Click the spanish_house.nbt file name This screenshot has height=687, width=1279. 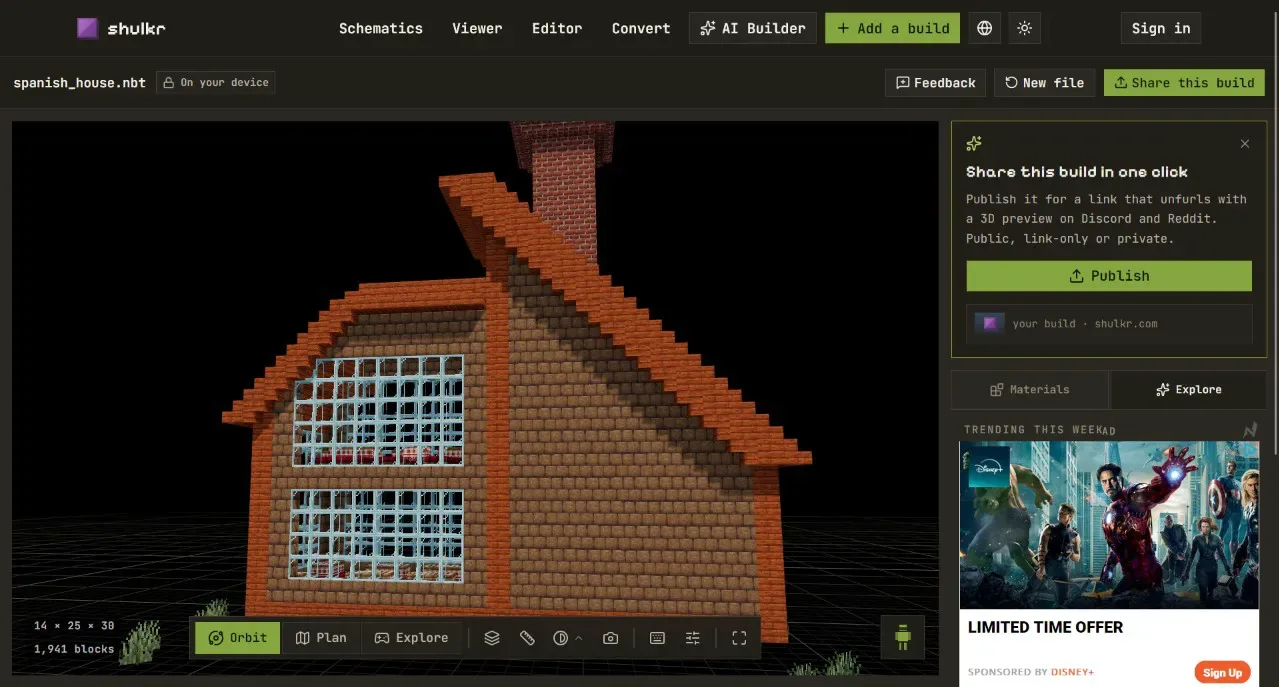(x=80, y=83)
